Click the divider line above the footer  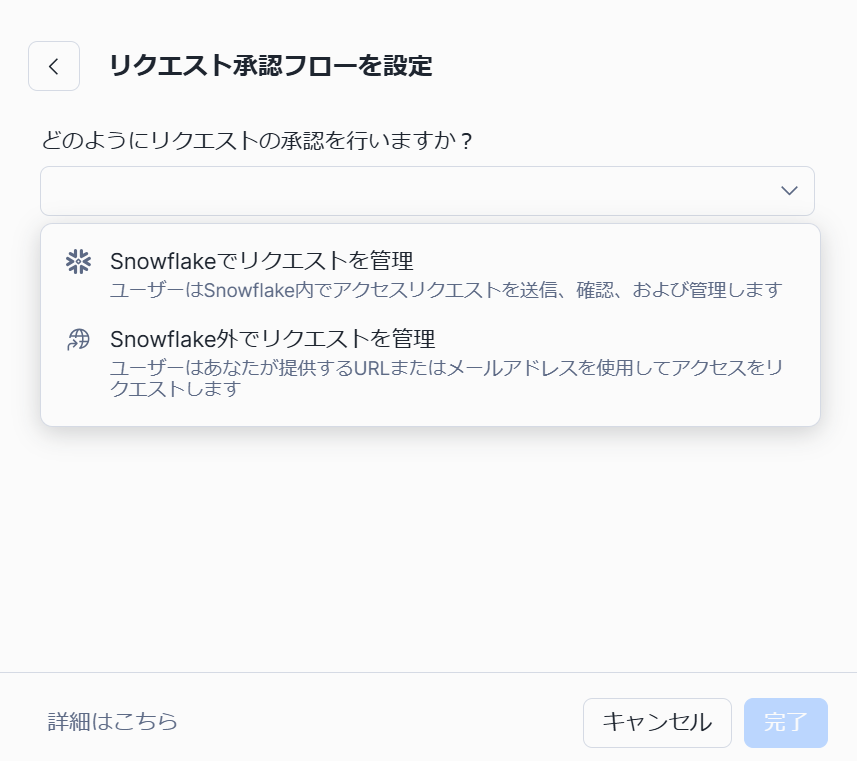click(x=428, y=673)
